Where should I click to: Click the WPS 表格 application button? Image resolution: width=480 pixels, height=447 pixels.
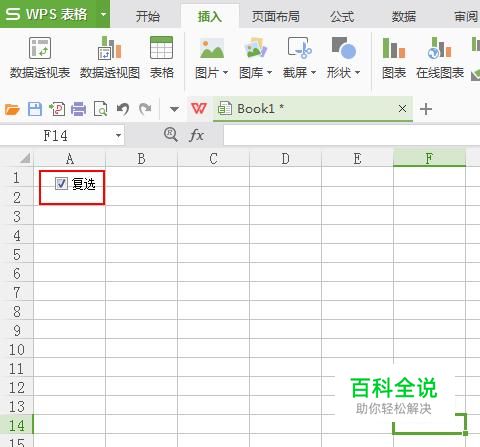(47, 14)
